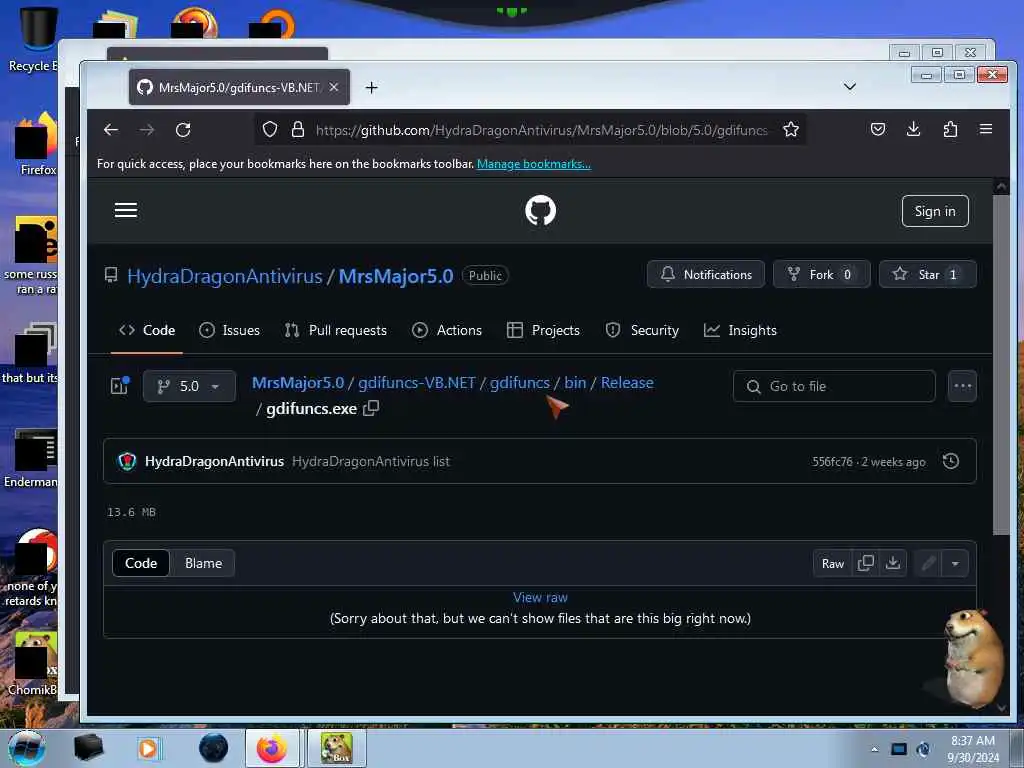Open the Security tab

[x=642, y=330]
